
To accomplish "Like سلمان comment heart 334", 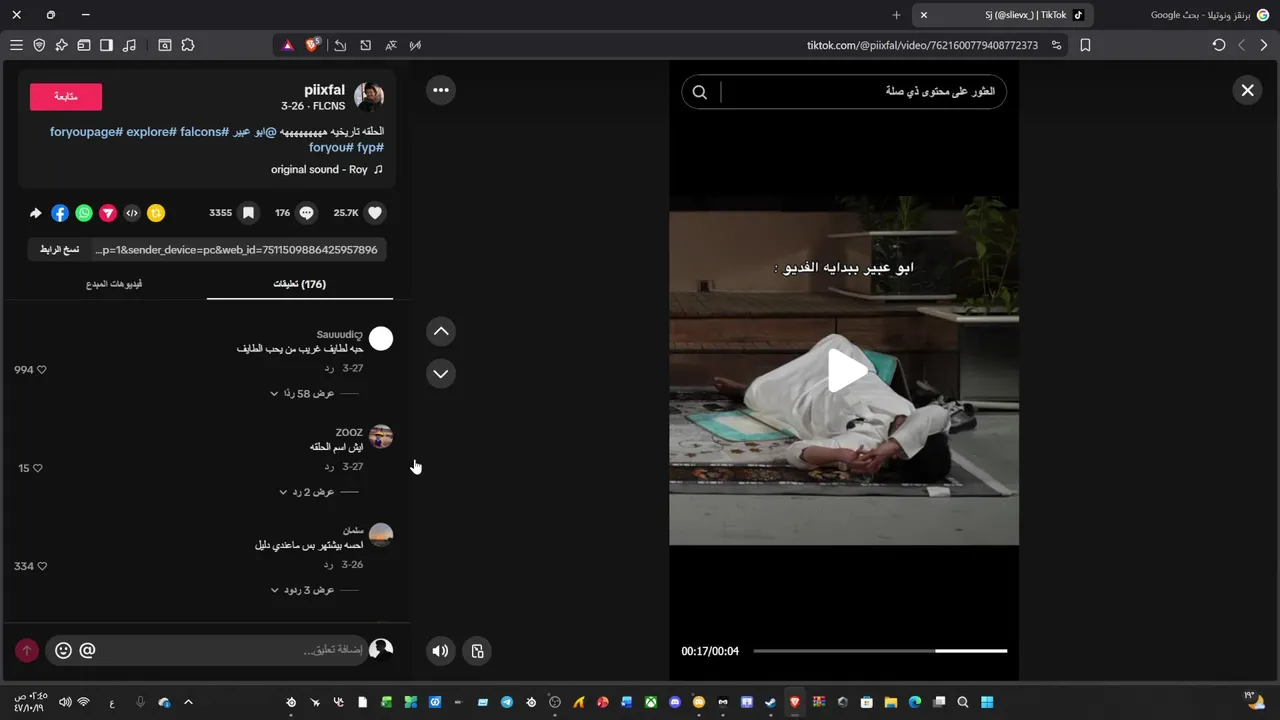I will tap(41, 566).
